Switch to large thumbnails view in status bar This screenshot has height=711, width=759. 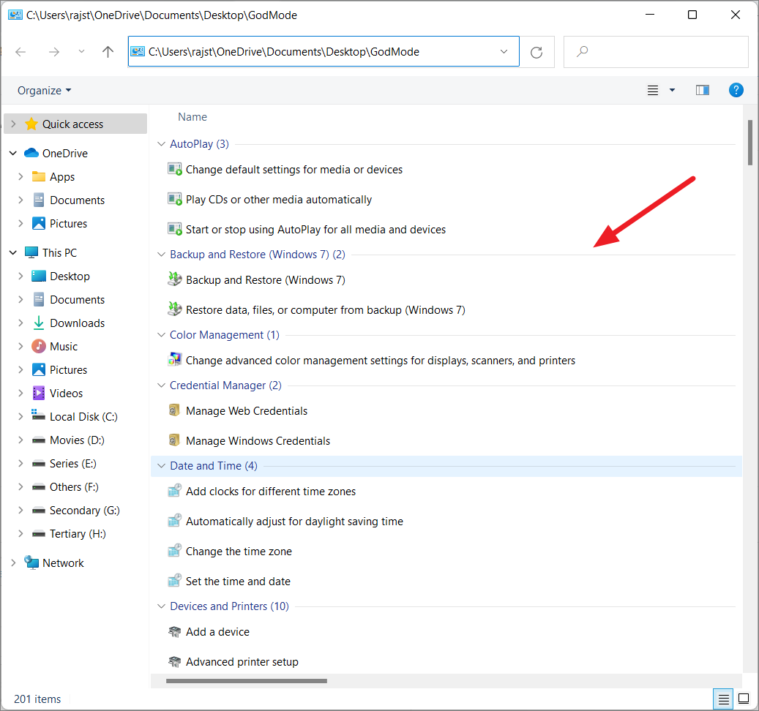click(x=743, y=698)
